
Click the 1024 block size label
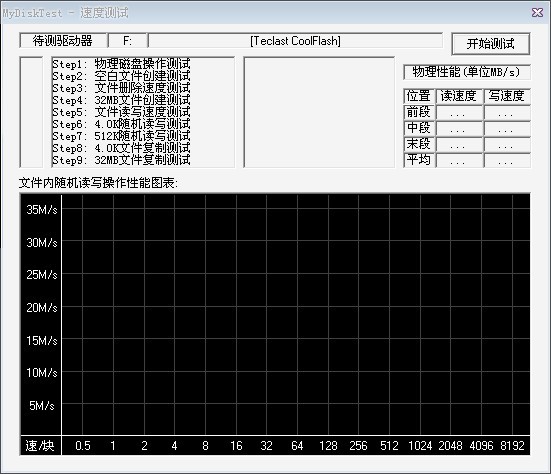click(x=420, y=446)
